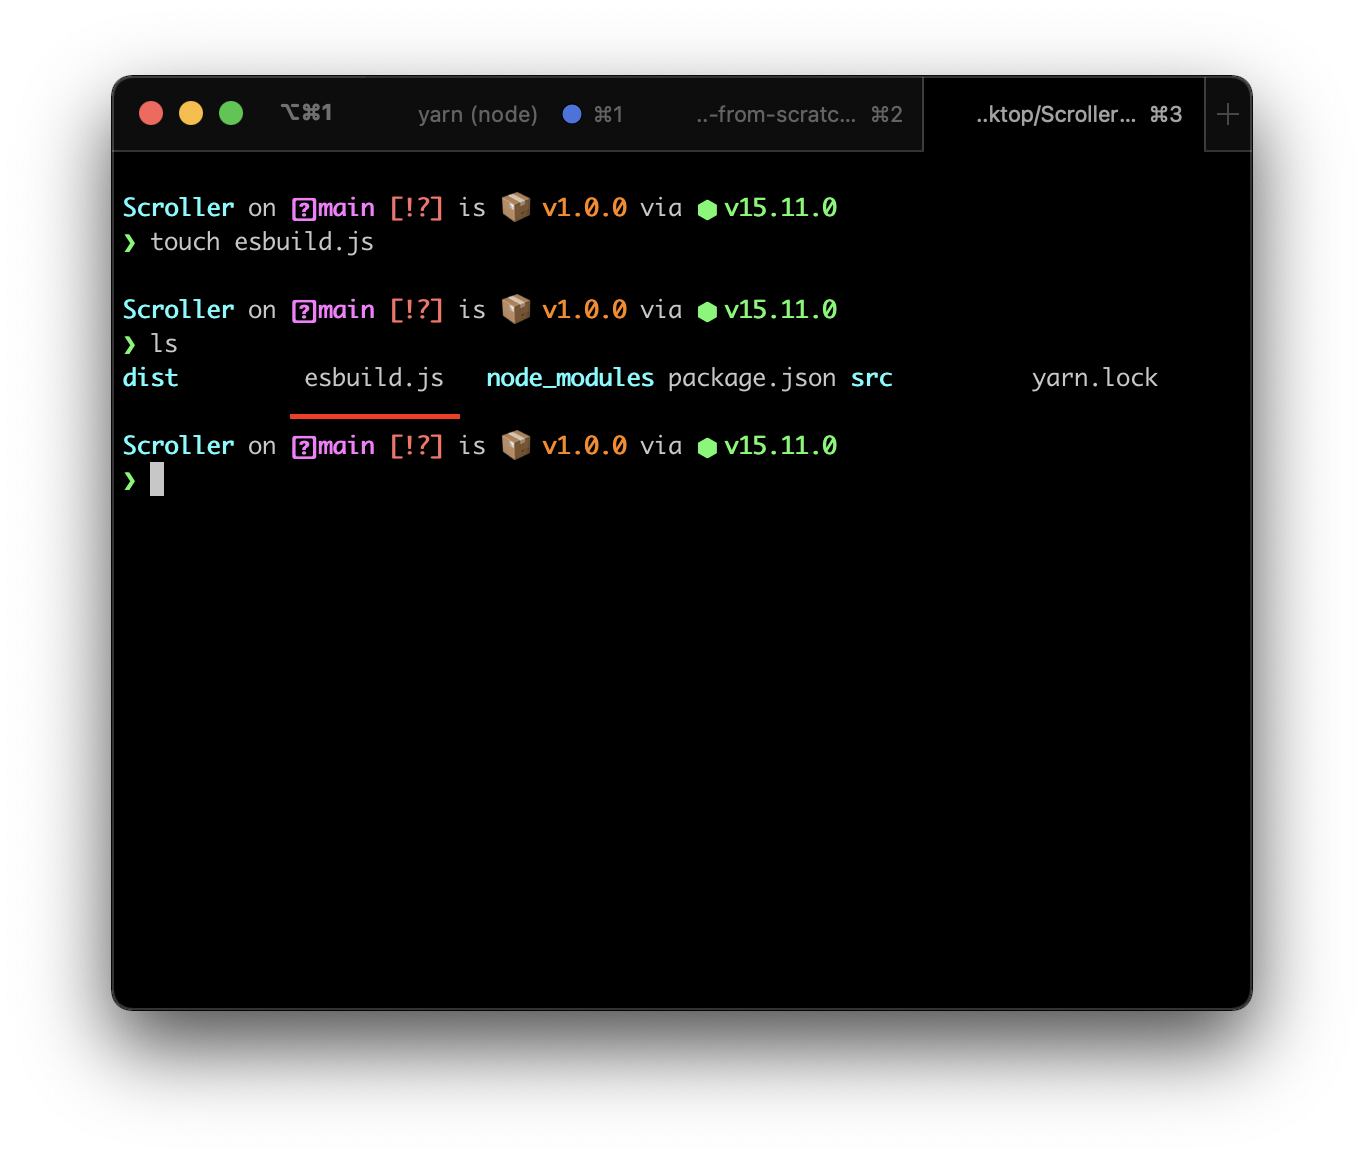The height and width of the screenshot is (1158, 1364).
Task: Click the ⌥⌘1 shortcut indicator in the titlebar
Action: 306,112
